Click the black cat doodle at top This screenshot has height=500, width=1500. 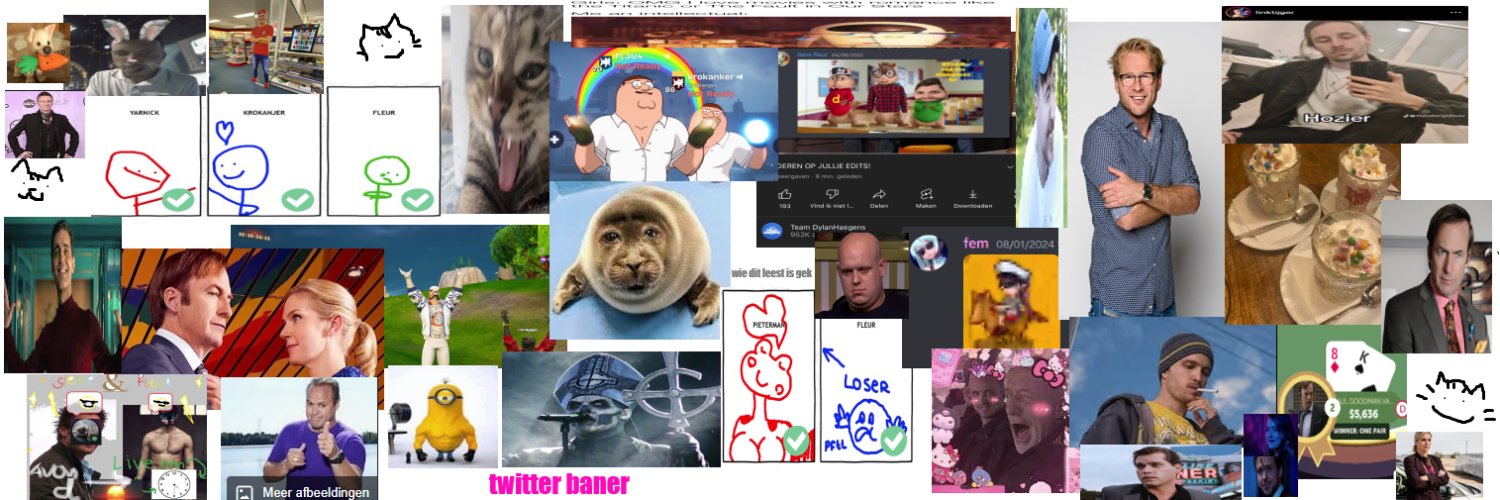pos(389,39)
